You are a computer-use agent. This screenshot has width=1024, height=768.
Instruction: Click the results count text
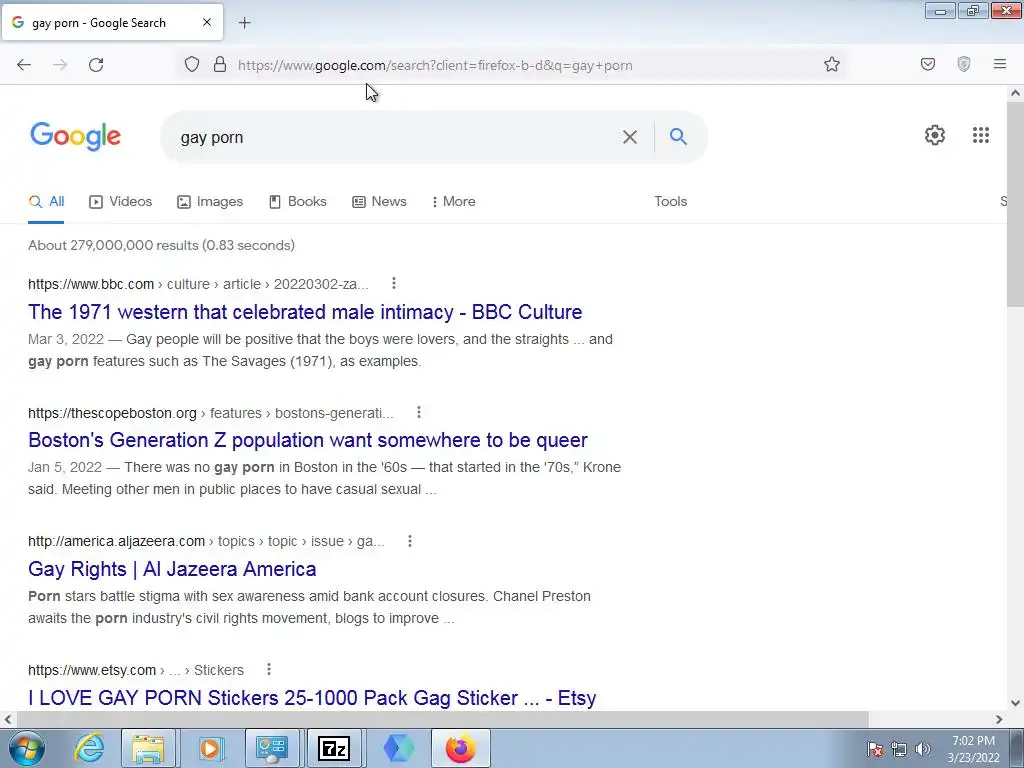(161, 246)
